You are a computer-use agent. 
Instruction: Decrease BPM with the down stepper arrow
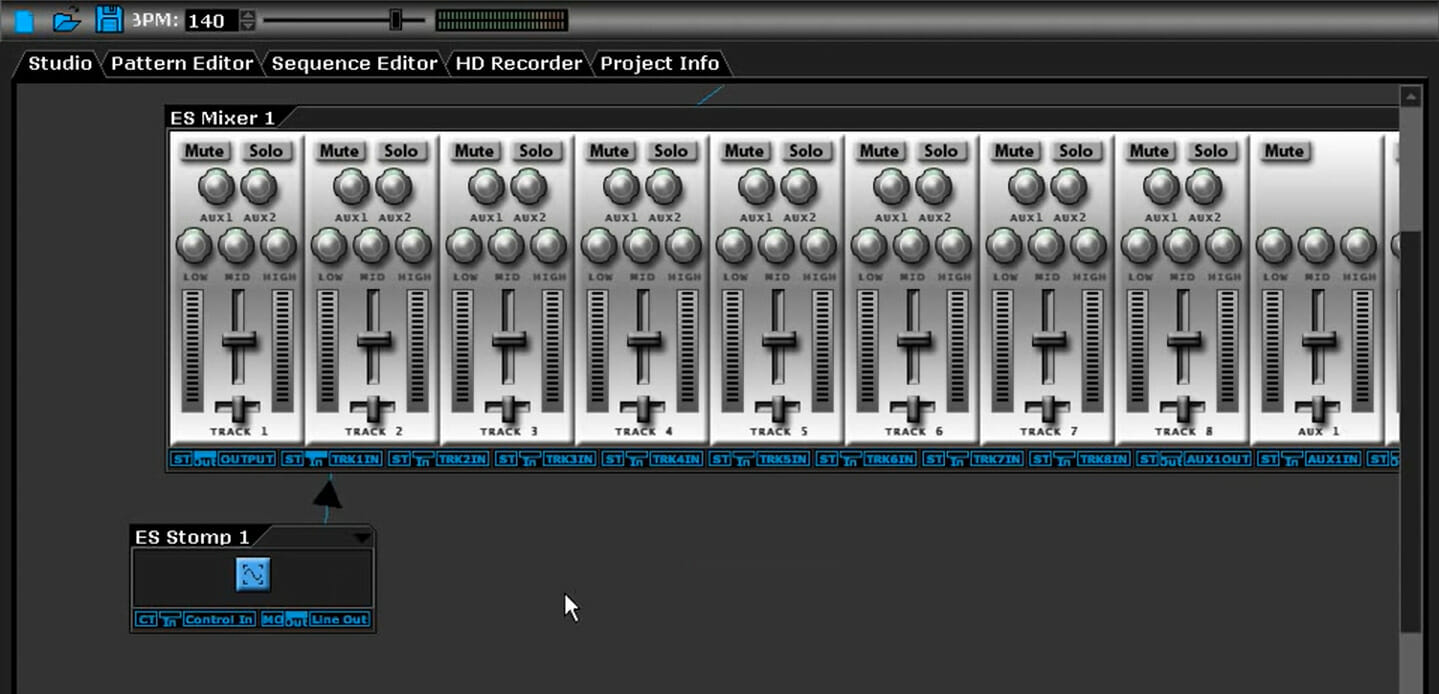248,26
